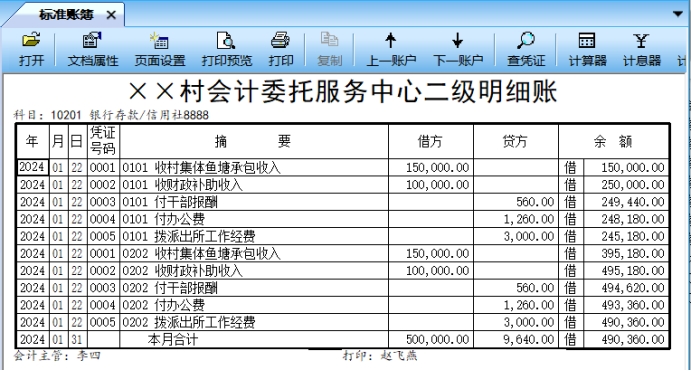692x371 pixels.
Task: Click the 摘要 column header
Action: [254, 141]
